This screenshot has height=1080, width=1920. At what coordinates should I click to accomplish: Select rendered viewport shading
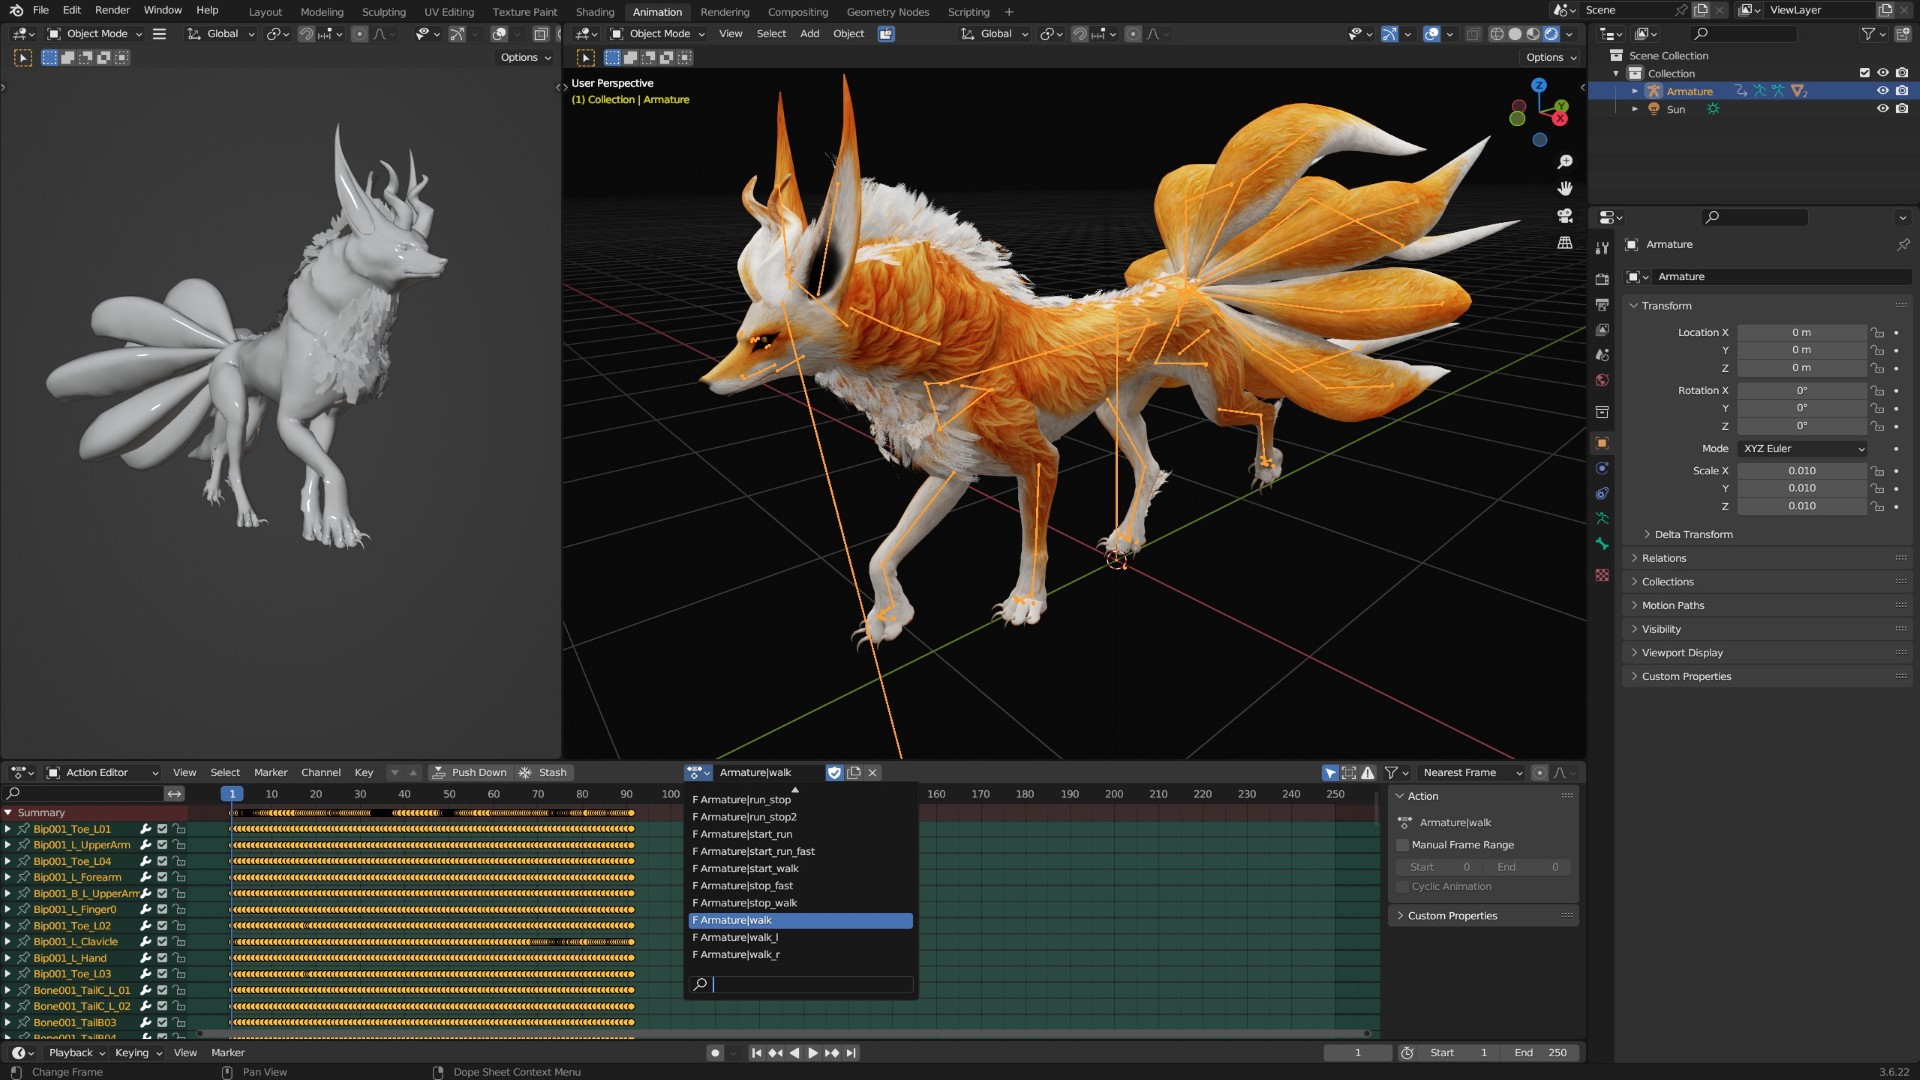point(1551,34)
